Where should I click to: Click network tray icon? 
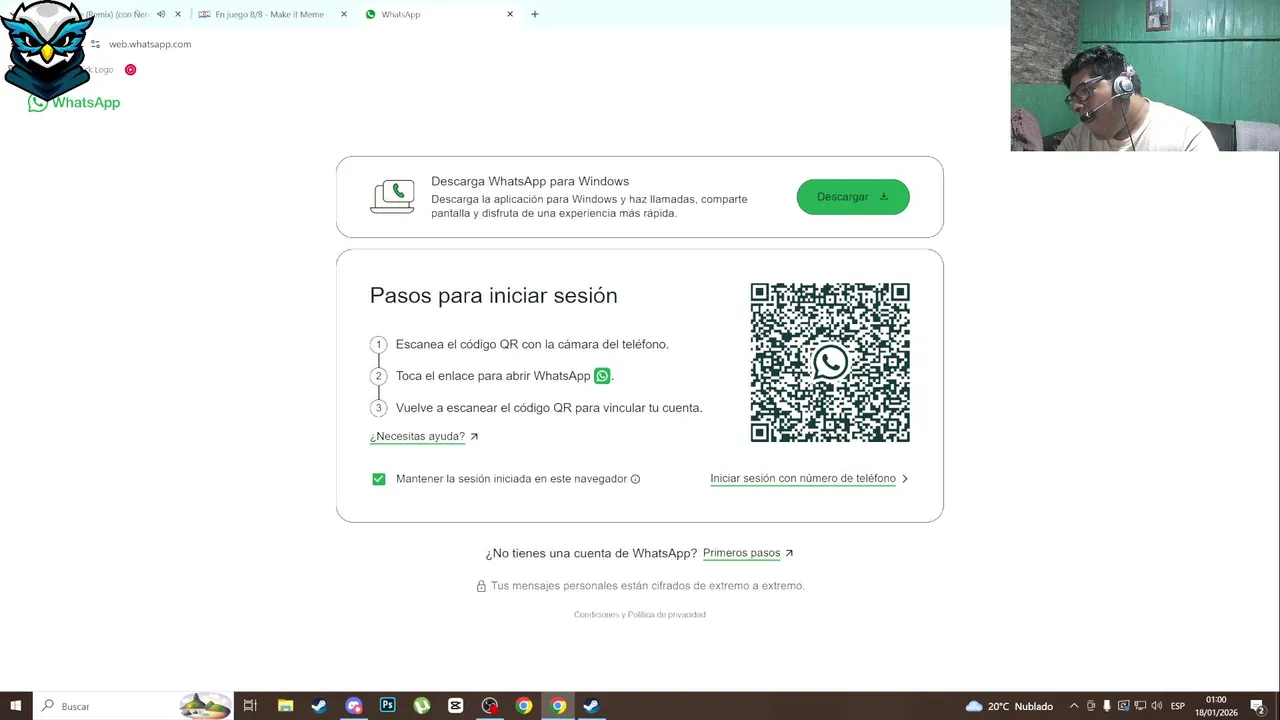[1140, 706]
